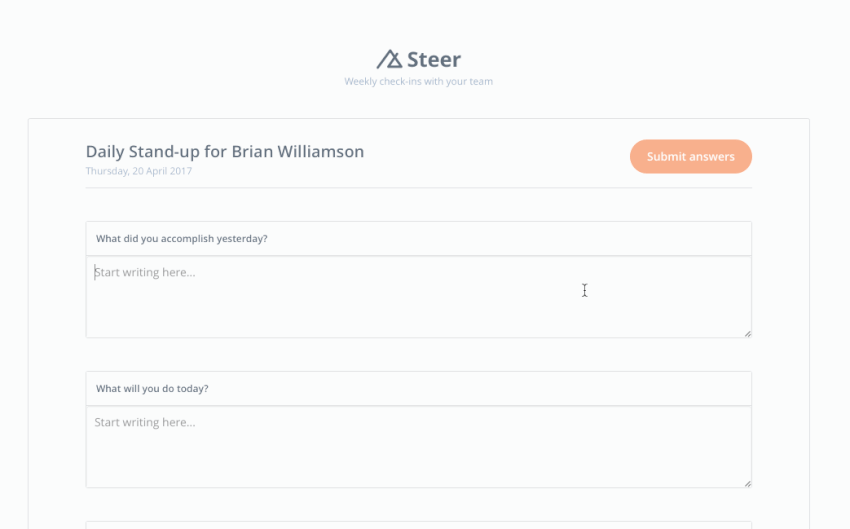The height and width of the screenshot is (529, 850).
Task: Click the partially visible third question box
Action: tap(418, 525)
